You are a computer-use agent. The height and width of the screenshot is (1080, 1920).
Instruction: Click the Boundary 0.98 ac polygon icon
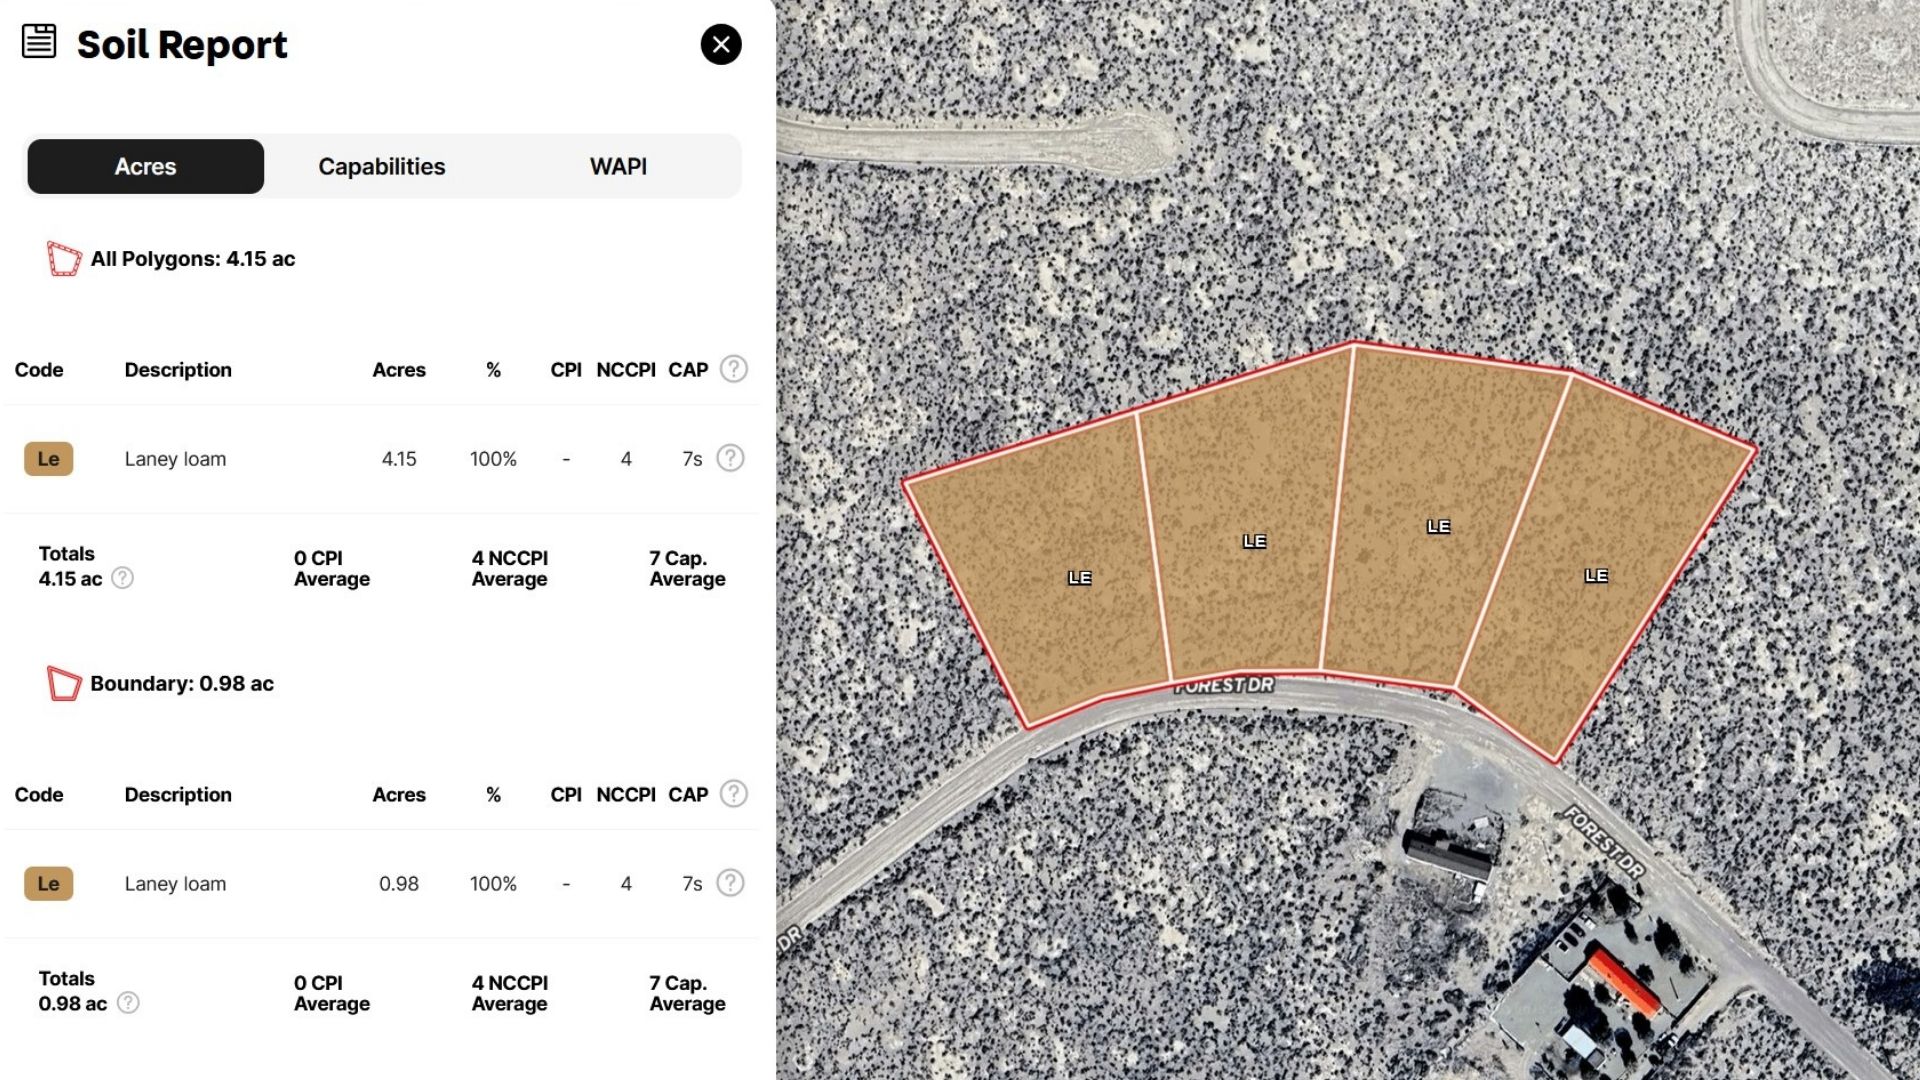click(x=64, y=684)
